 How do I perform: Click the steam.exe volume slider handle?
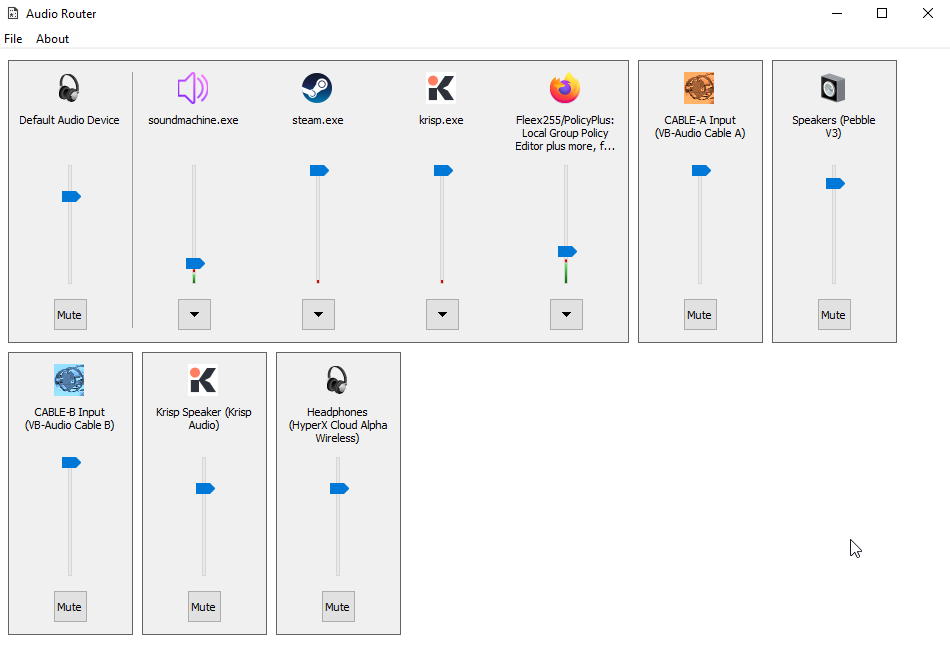[x=319, y=171]
